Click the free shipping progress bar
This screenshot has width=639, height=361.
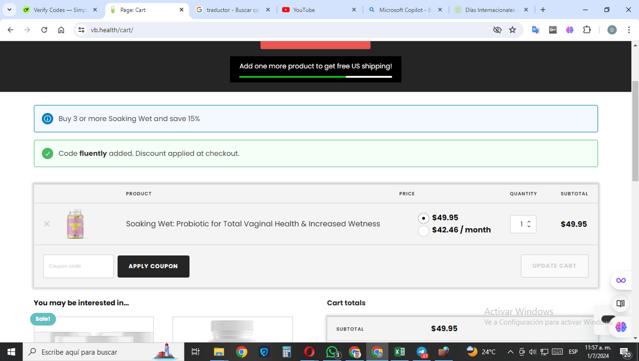point(315,77)
